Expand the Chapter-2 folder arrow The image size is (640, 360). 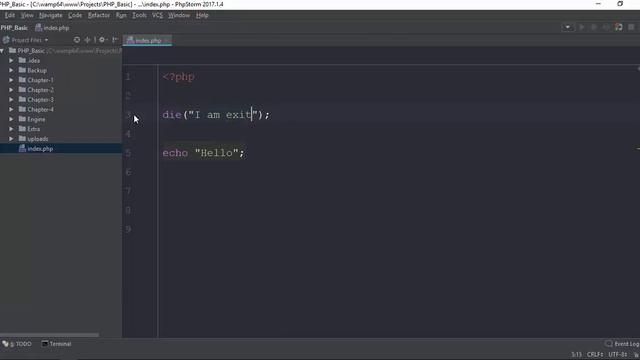11,90
